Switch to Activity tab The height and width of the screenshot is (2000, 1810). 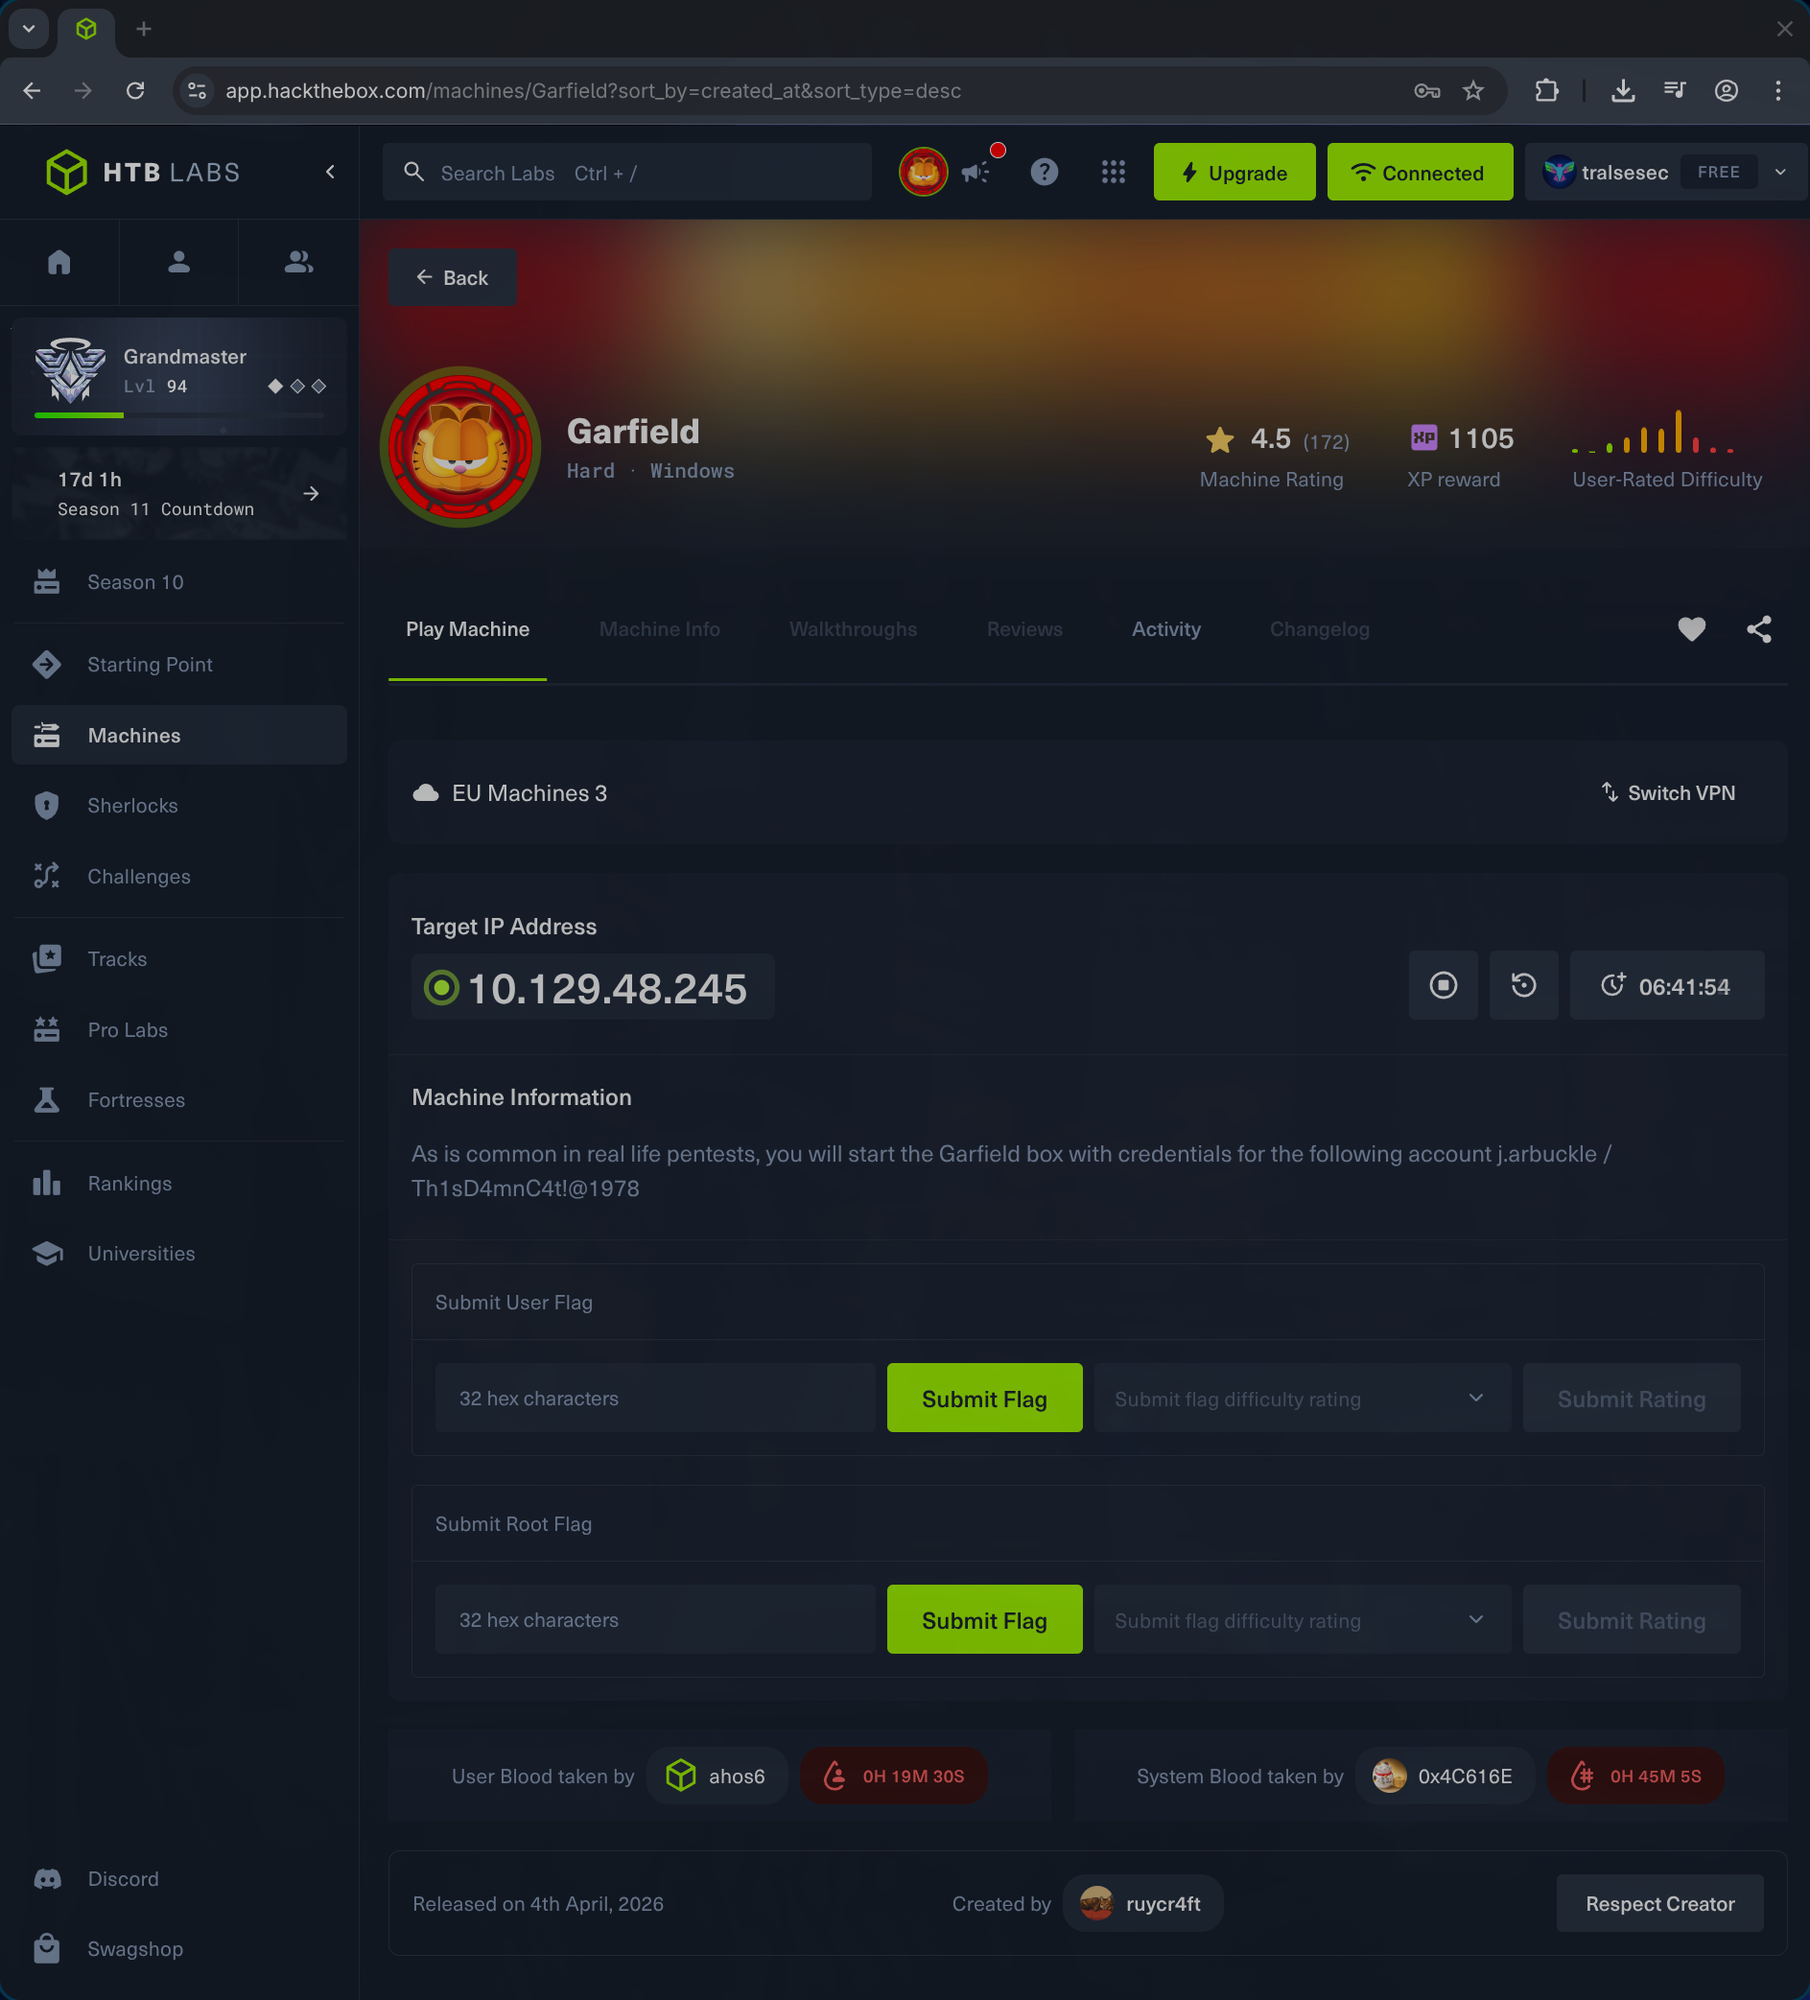click(x=1166, y=629)
